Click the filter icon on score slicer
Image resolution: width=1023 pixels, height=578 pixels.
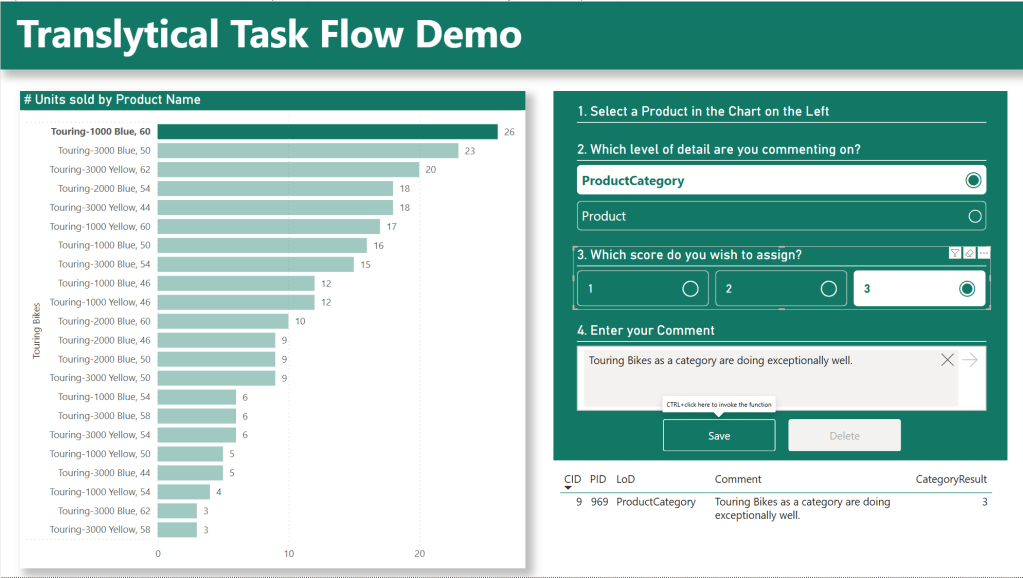click(x=955, y=253)
